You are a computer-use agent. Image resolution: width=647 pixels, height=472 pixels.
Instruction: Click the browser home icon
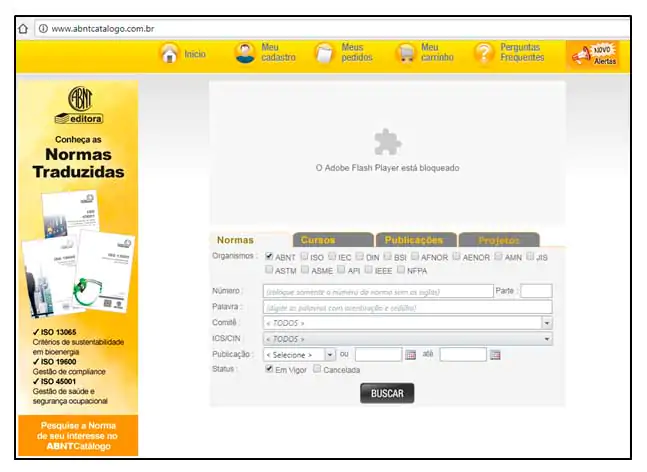23,28
